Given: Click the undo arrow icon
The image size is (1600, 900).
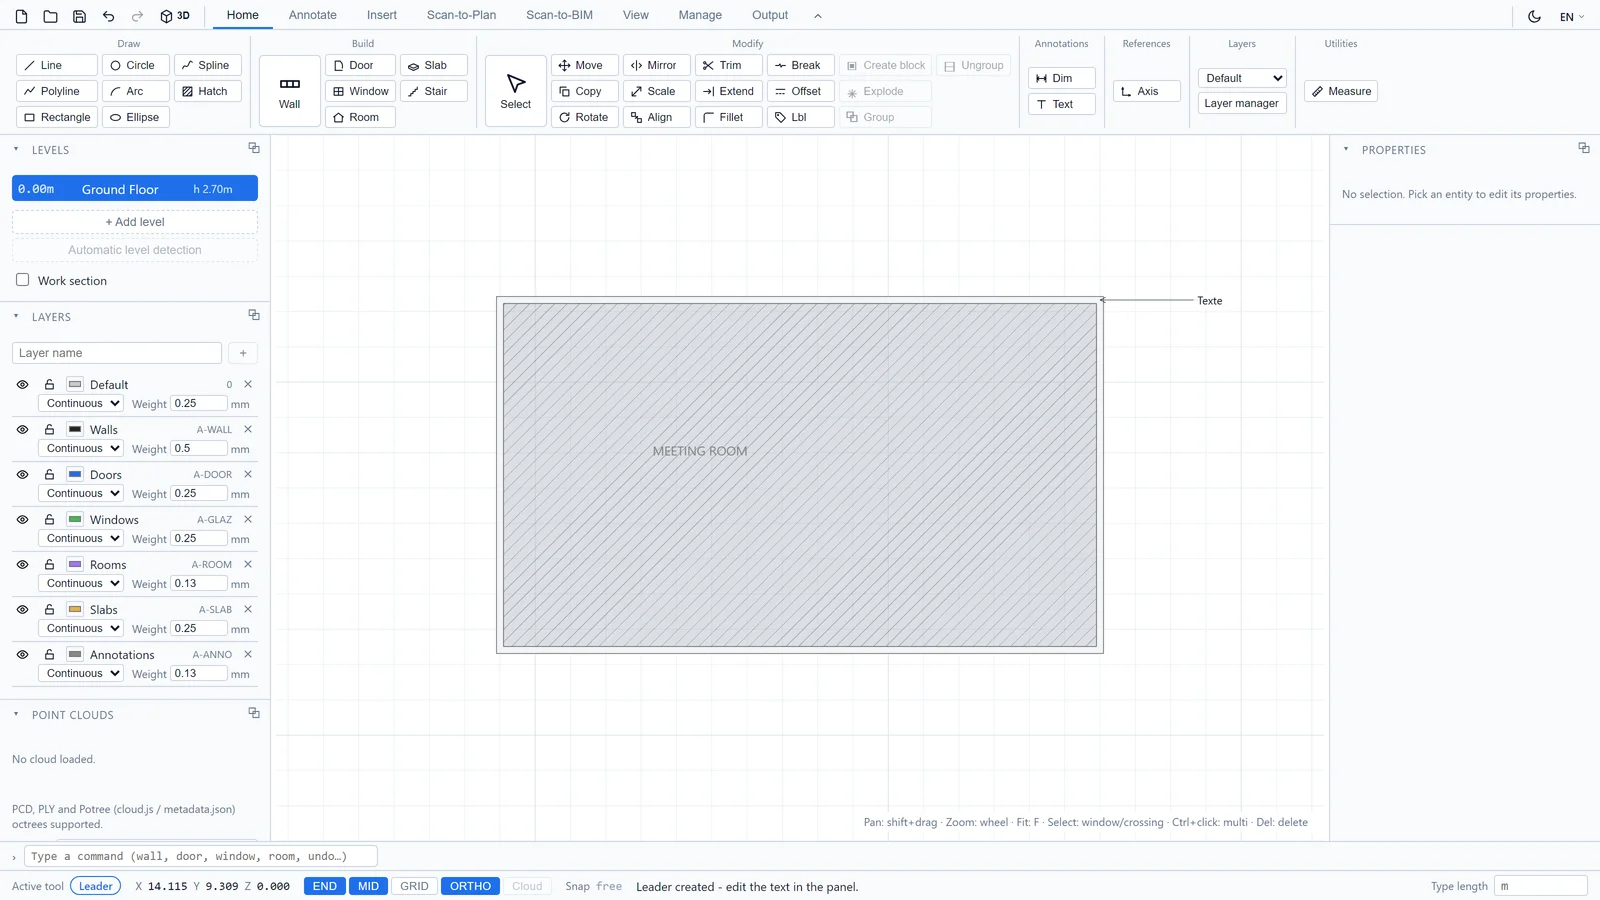Looking at the screenshot, I should pyautogui.click(x=108, y=16).
